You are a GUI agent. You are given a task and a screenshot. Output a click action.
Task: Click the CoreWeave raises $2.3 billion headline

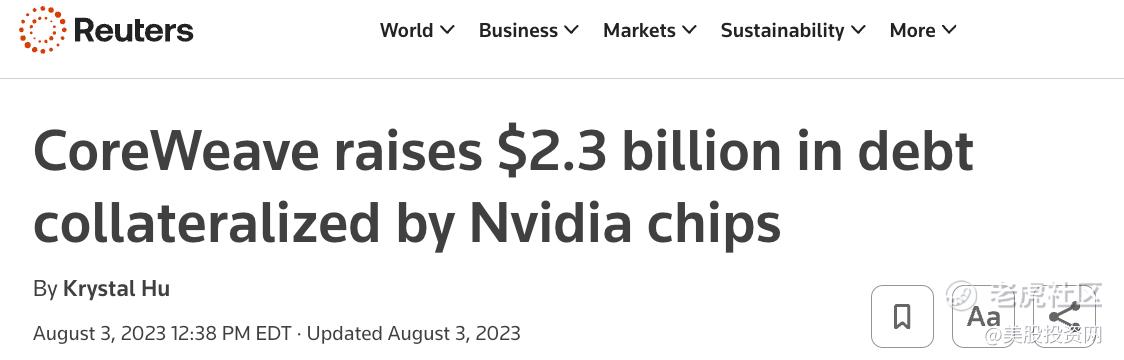(503, 151)
